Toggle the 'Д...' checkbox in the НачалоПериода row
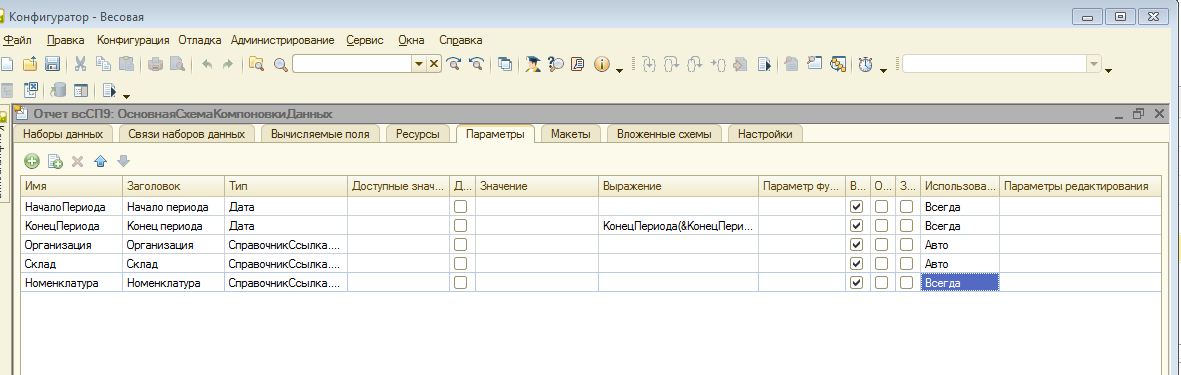The height and width of the screenshot is (375, 1181). pyautogui.click(x=460, y=206)
